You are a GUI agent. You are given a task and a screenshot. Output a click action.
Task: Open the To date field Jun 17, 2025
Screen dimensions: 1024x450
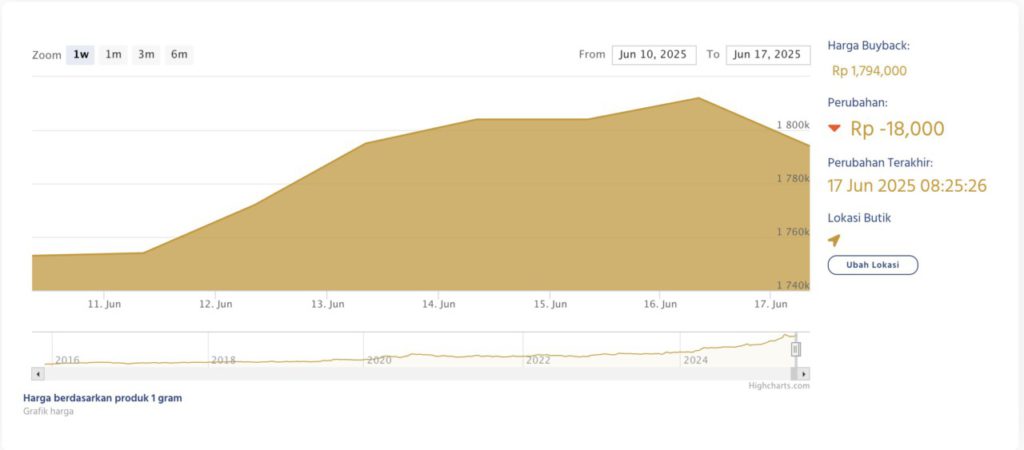pos(767,55)
